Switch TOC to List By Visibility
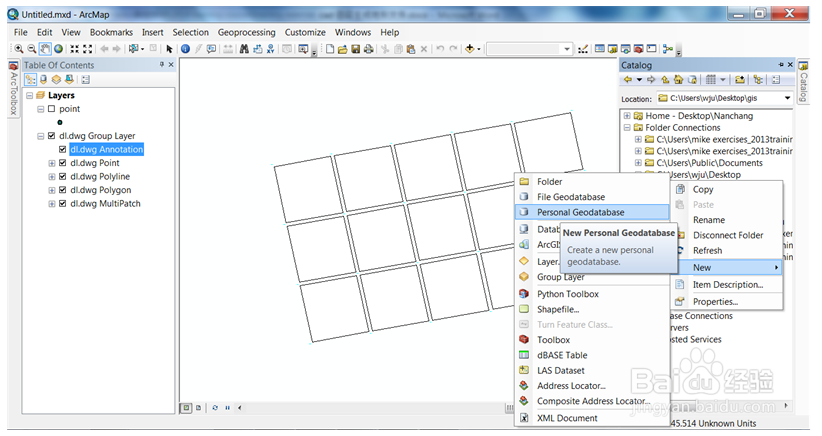 [56, 80]
